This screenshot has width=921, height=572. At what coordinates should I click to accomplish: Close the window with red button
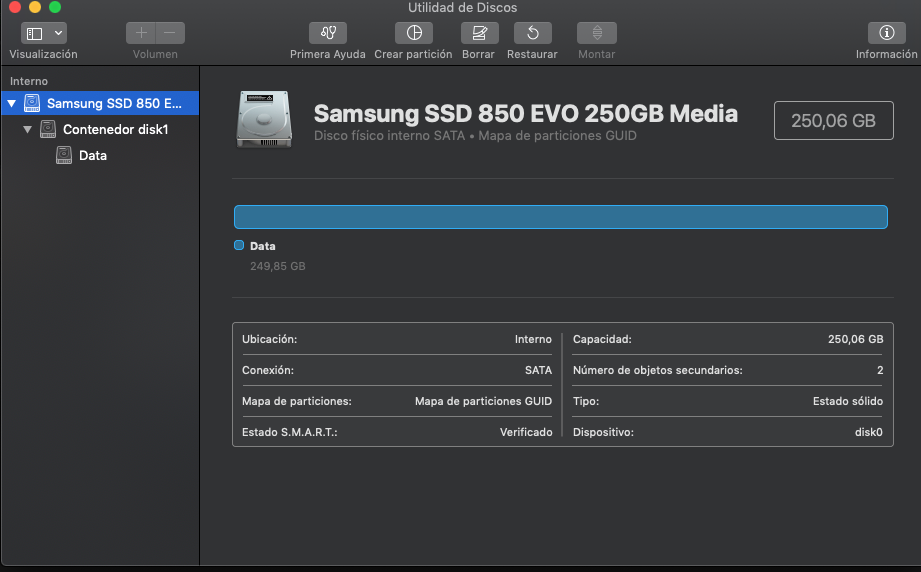click(15, 7)
